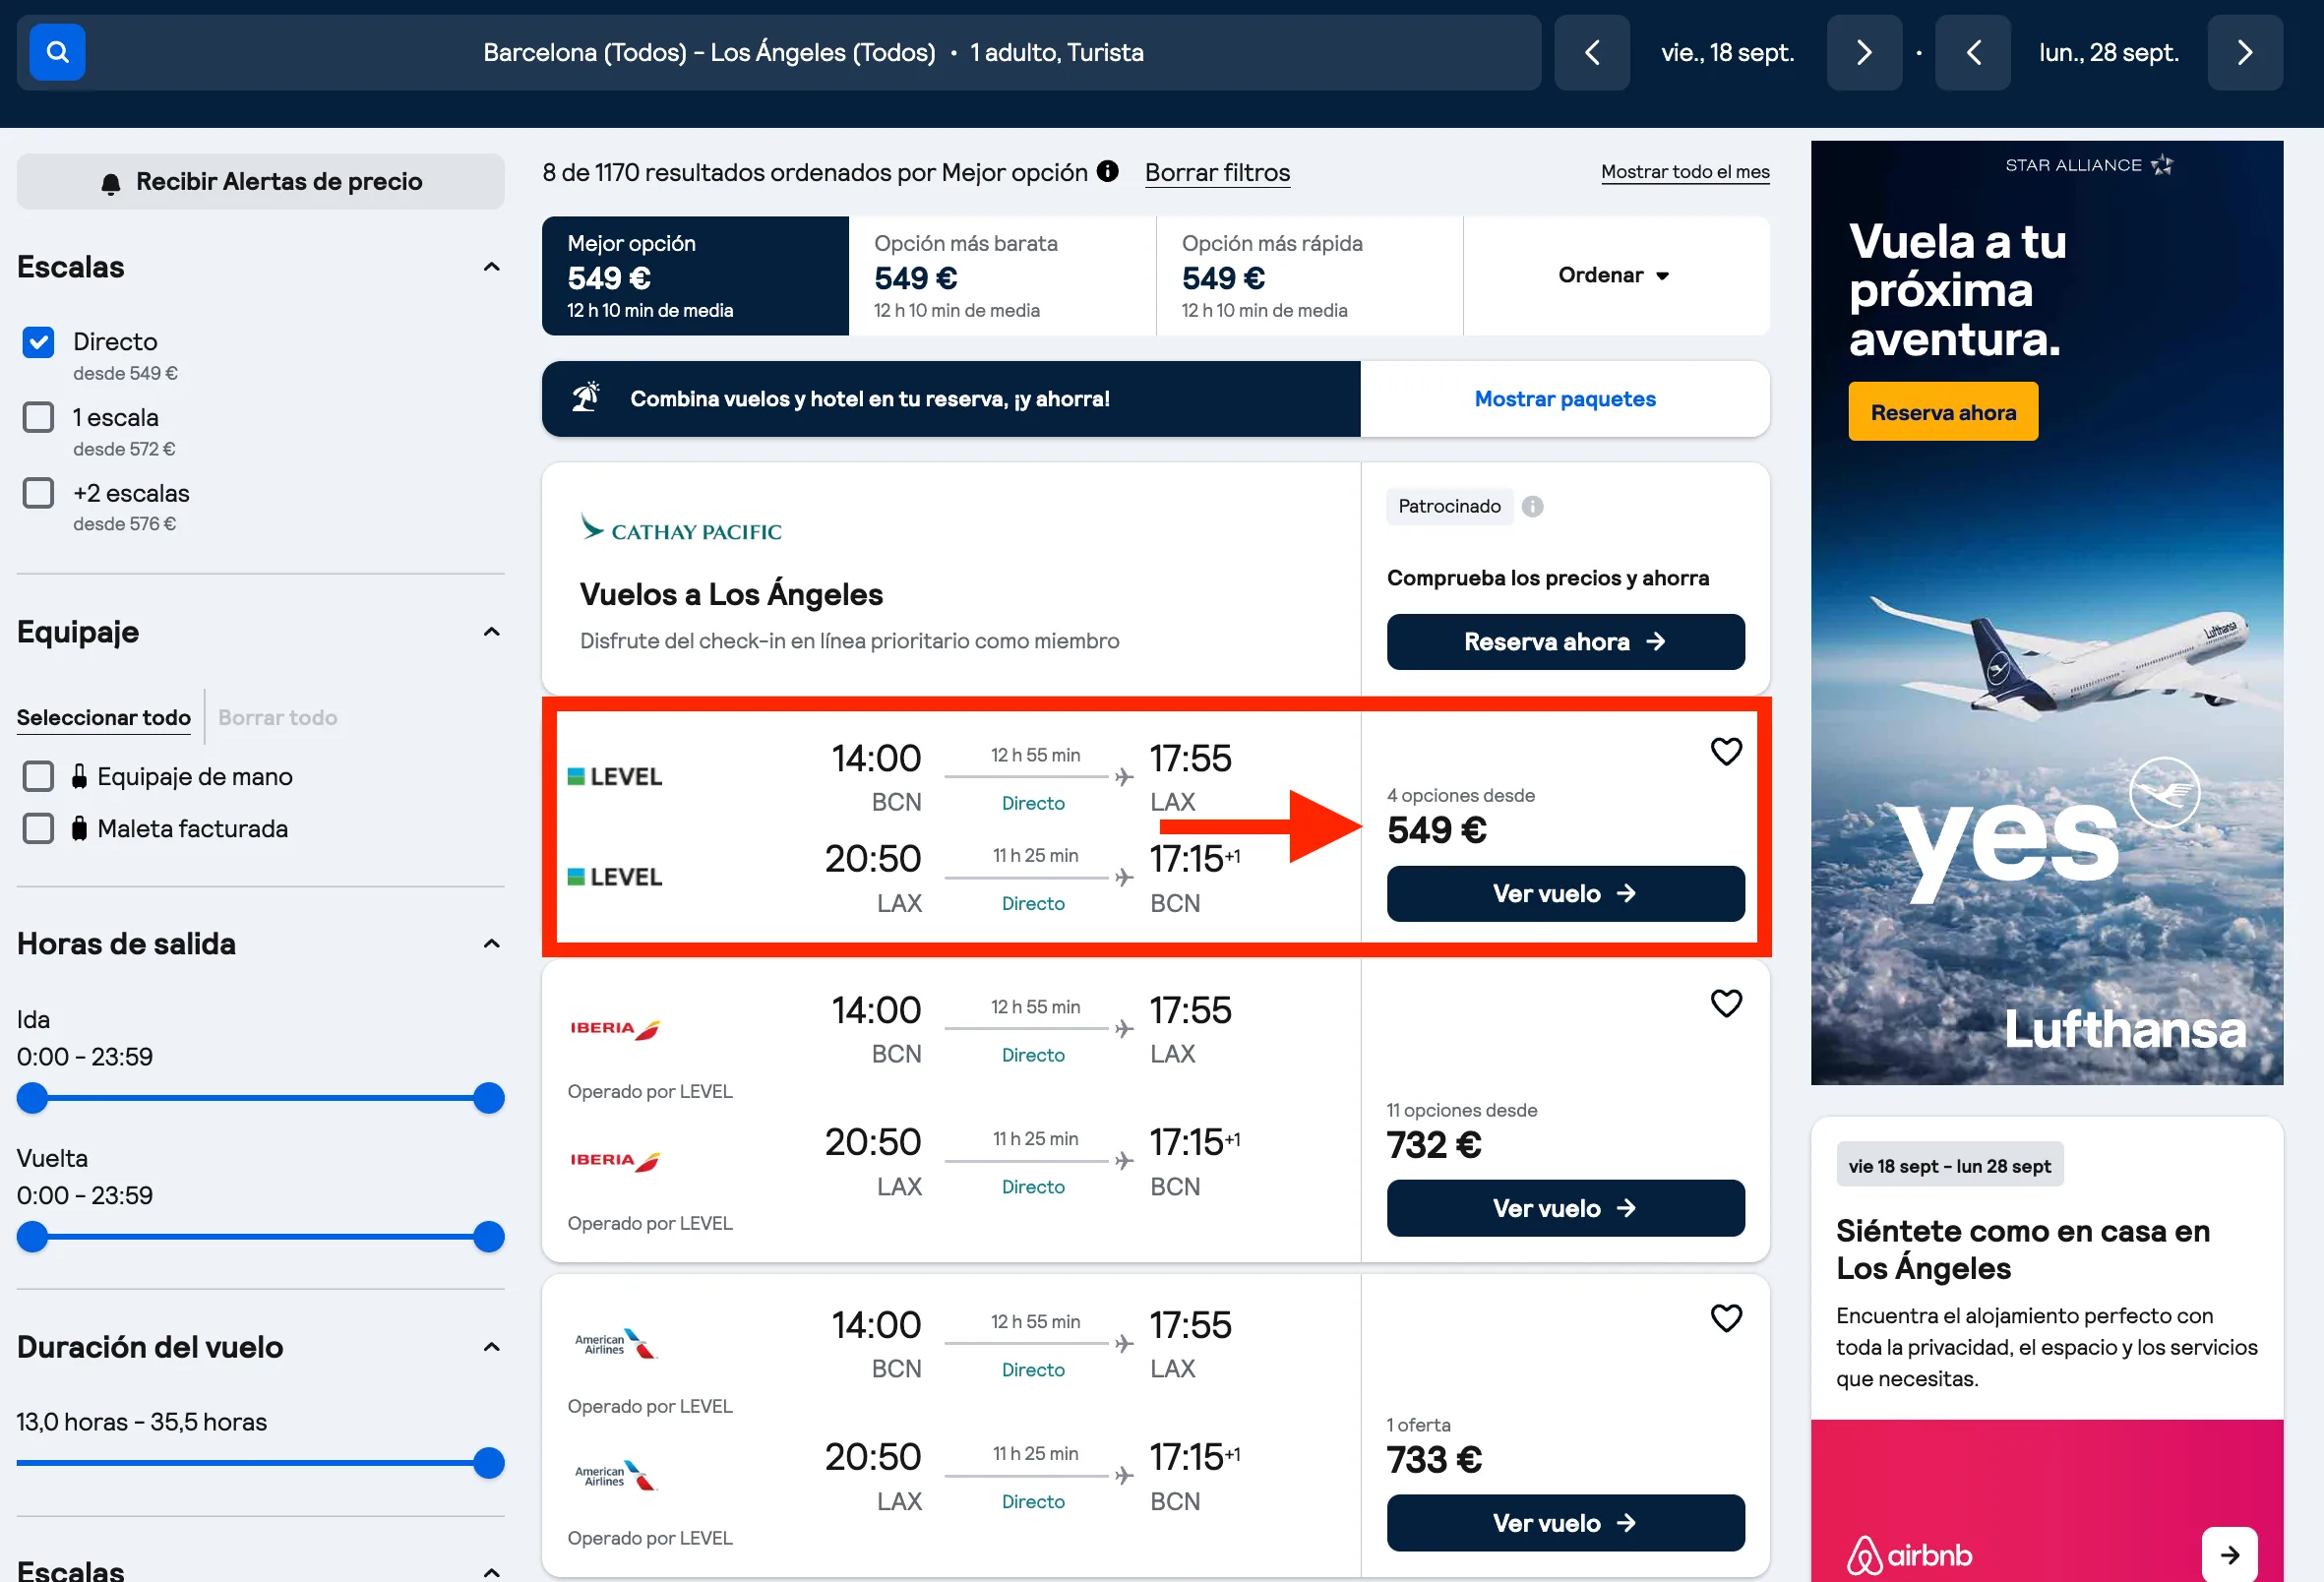Click the vie., 18 sept. departure date
Viewport: 2324px width, 1582px height.
[x=1727, y=52]
